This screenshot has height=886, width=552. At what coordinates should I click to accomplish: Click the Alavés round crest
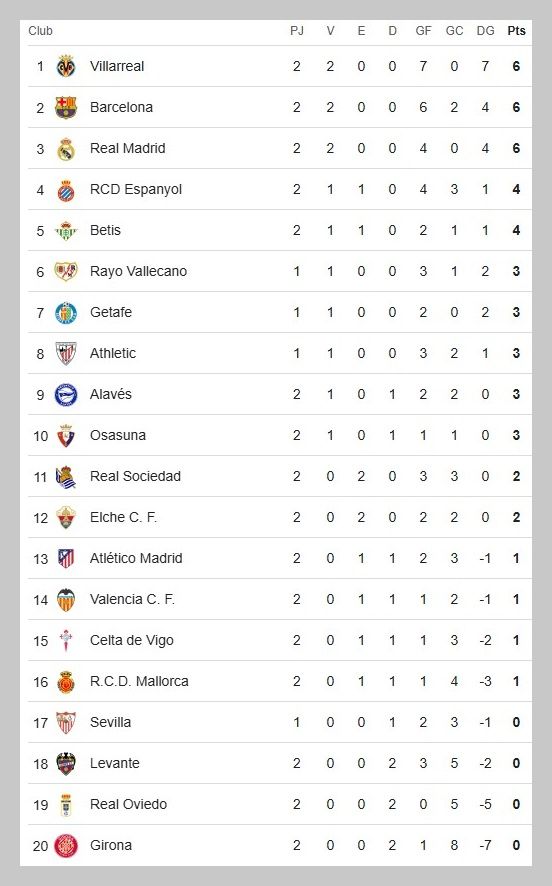tap(66, 394)
